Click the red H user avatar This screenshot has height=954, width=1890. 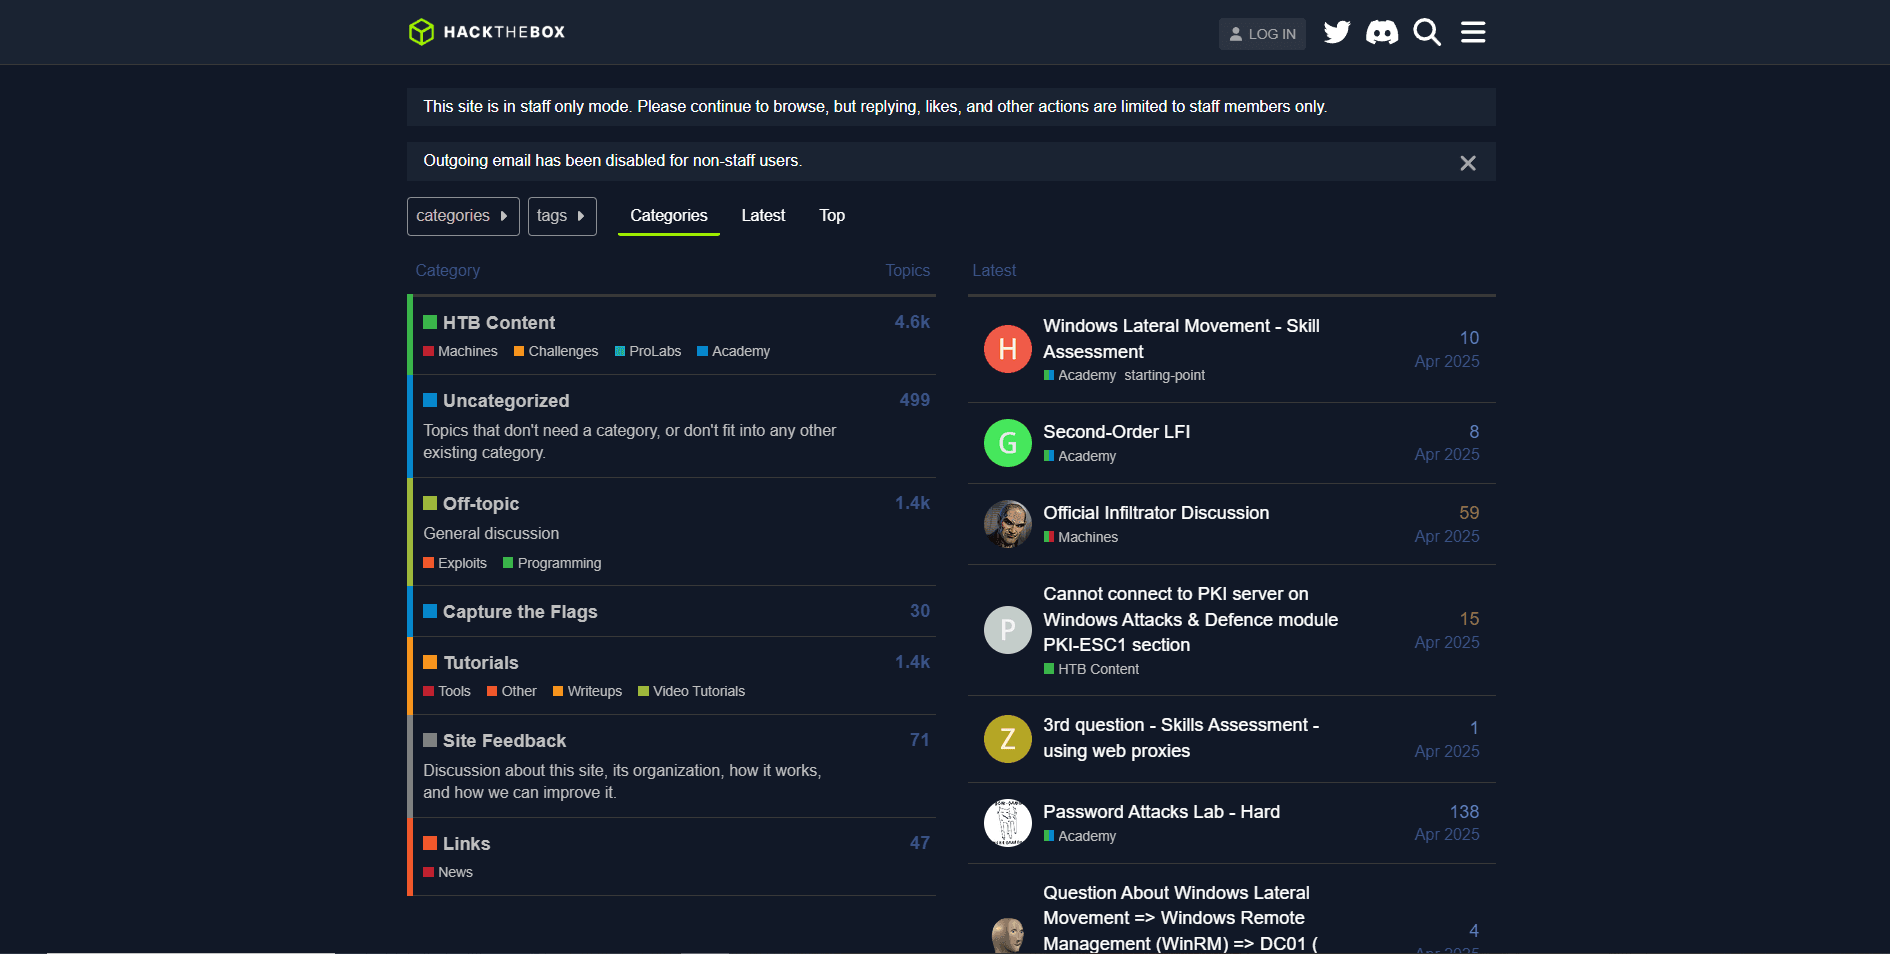click(1007, 349)
